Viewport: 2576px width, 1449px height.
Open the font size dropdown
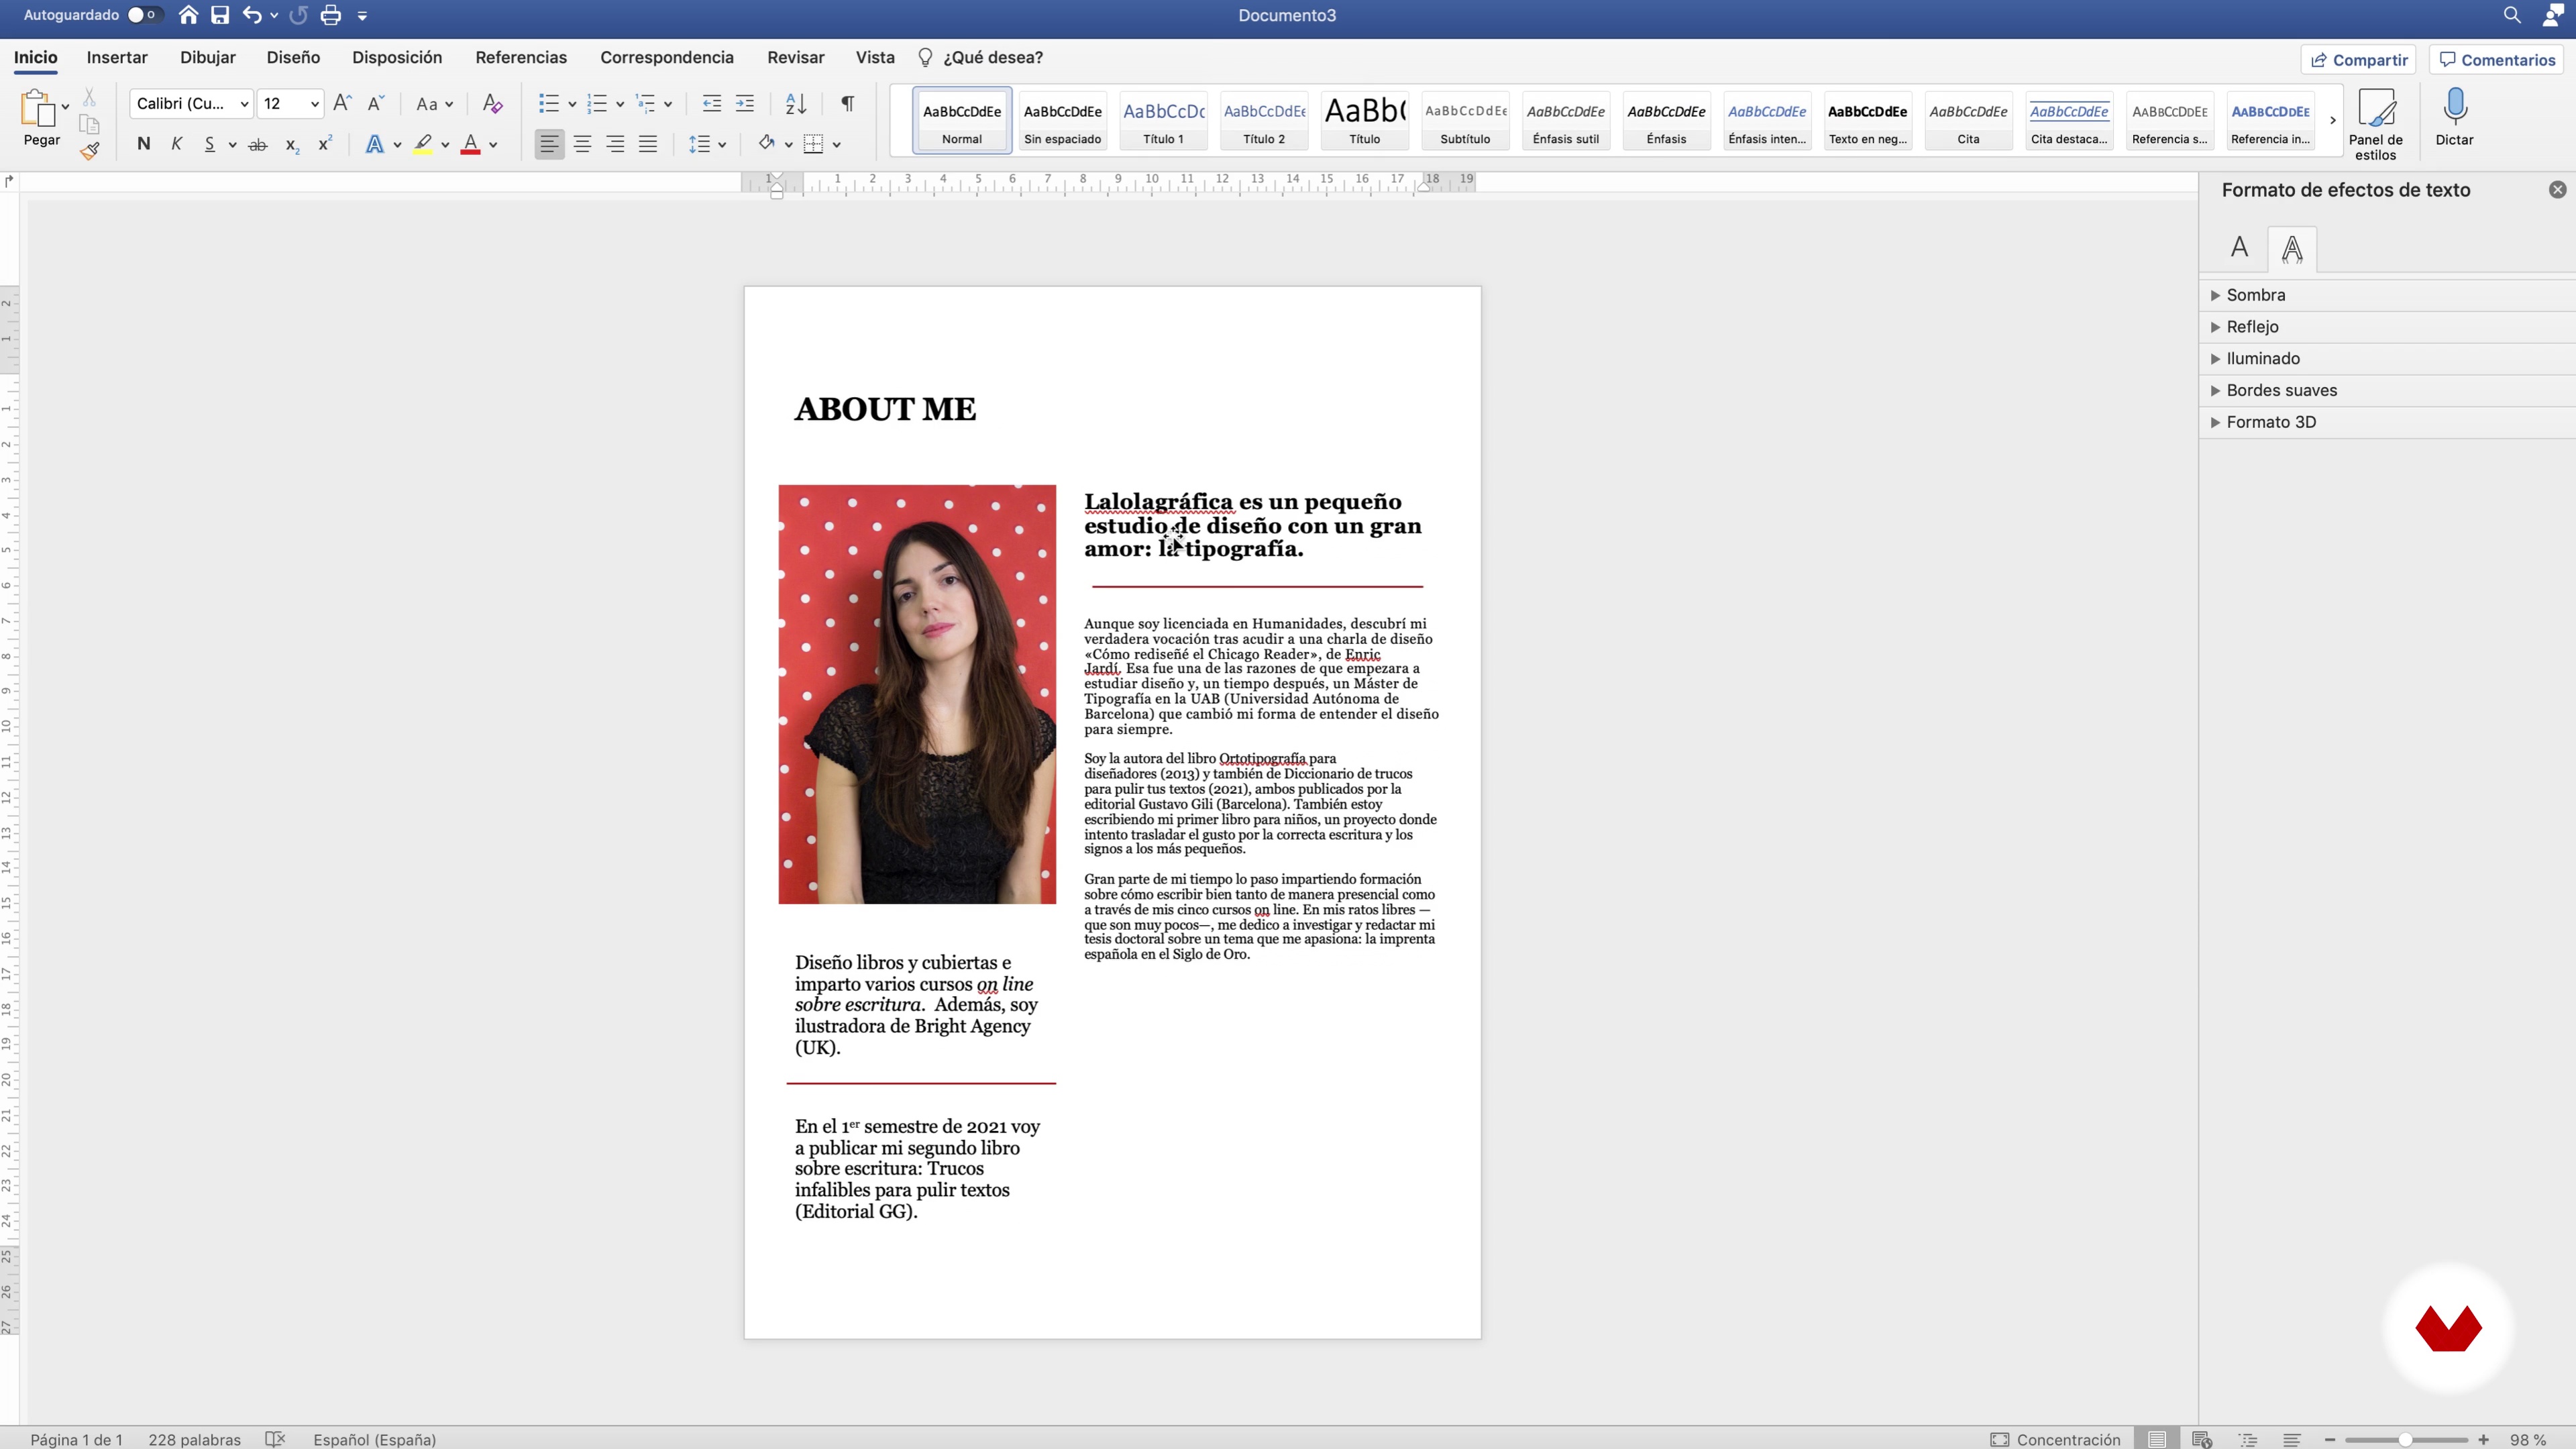pyautogui.click(x=314, y=104)
